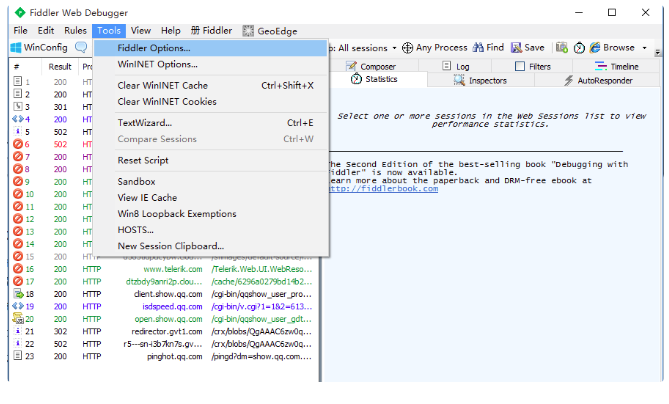Select Reset Script menu entry
Screen dimensions: 669x404
[210, 160]
